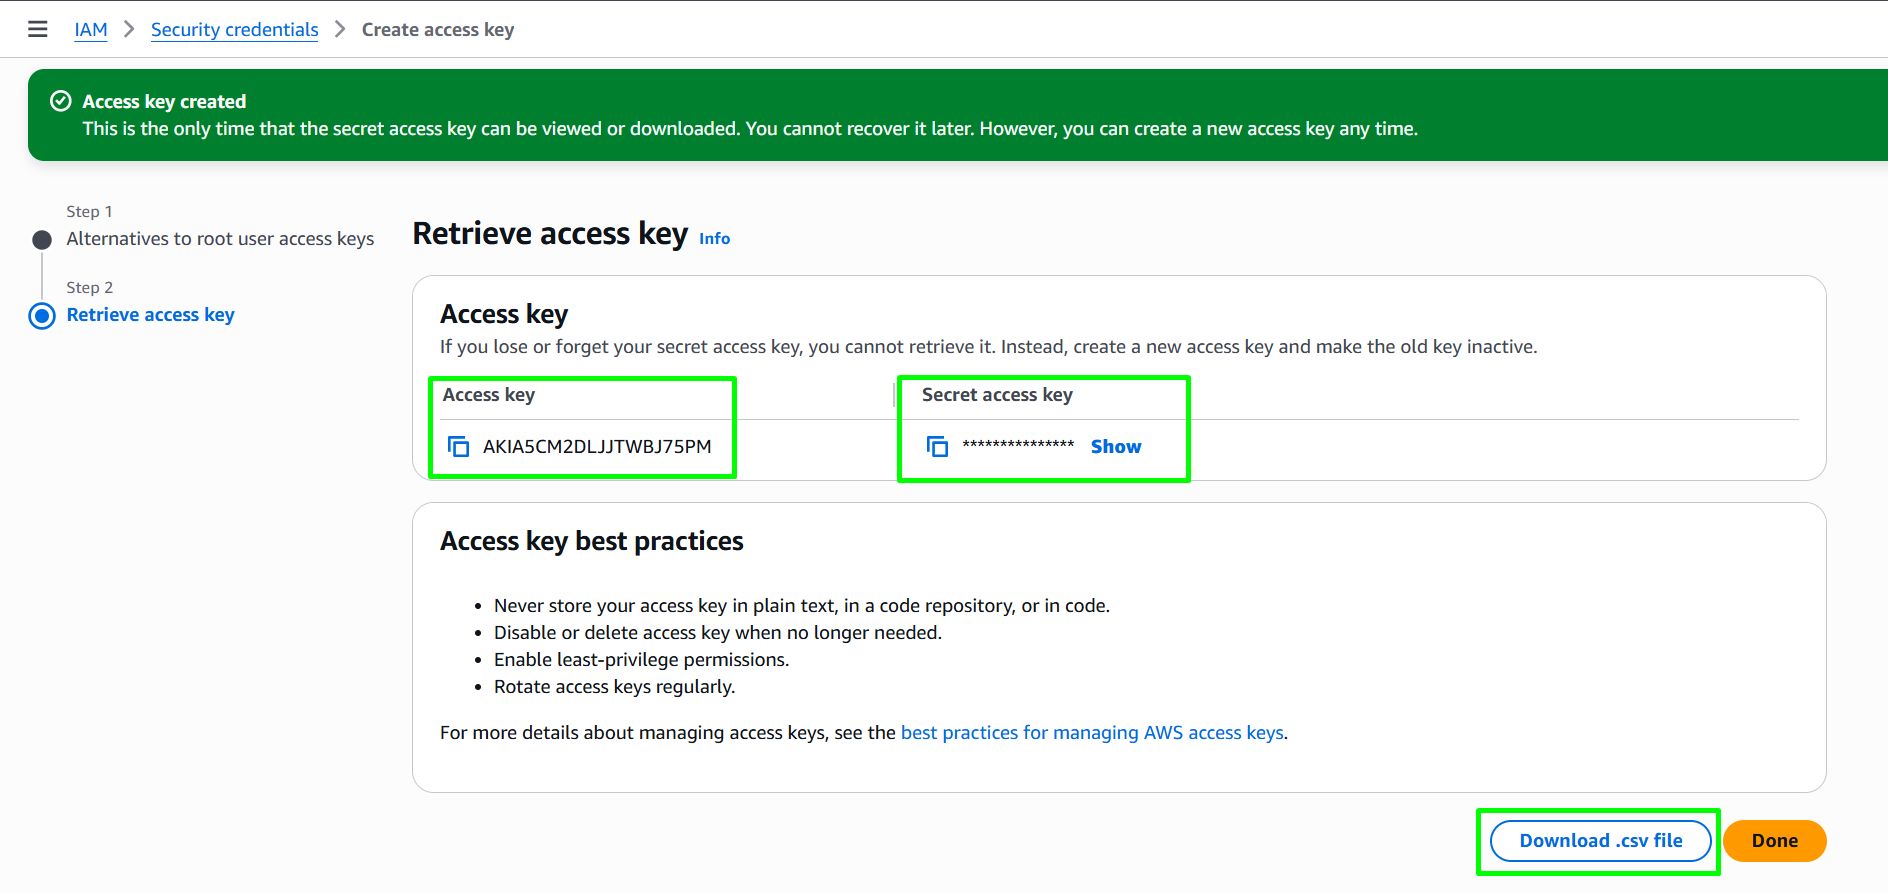Click the Done button
This screenshot has width=1888, height=894.
(x=1775, y=841)
